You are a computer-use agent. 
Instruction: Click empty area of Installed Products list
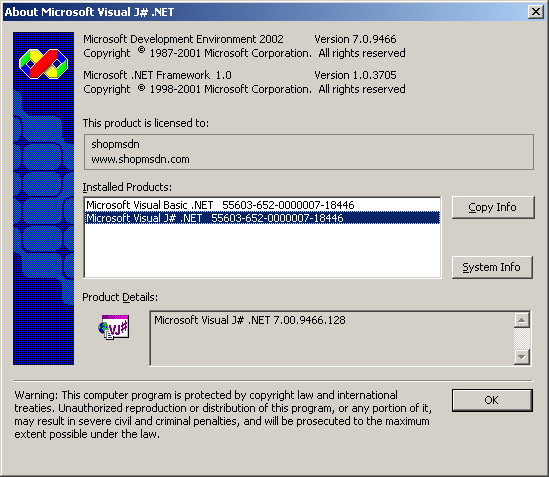tap(262, 250)
